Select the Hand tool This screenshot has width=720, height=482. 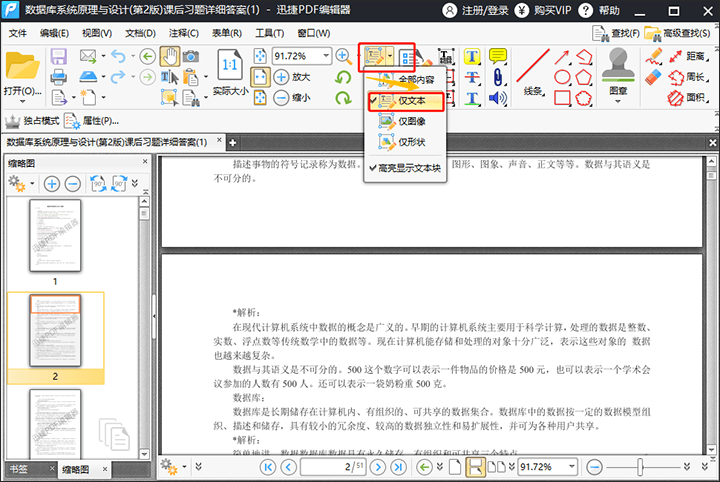(x=170, y=55)
